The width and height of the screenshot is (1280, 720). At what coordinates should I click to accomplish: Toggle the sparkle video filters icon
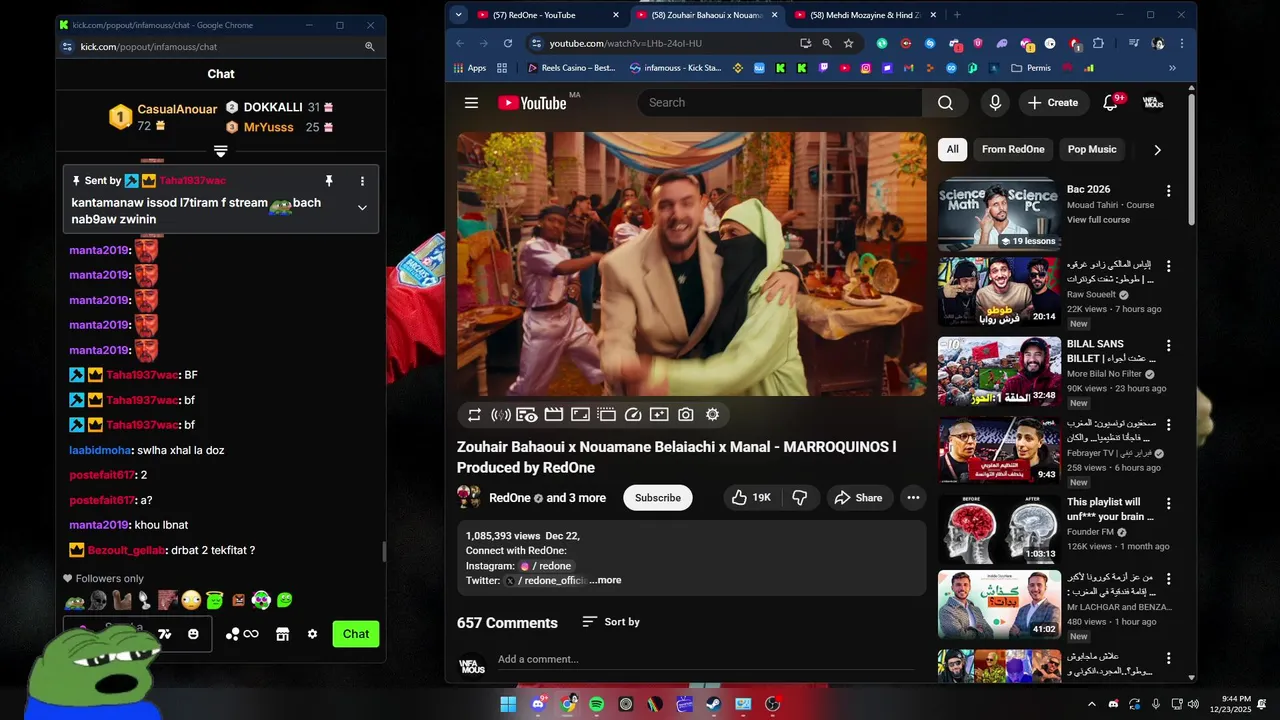[659, 415]
